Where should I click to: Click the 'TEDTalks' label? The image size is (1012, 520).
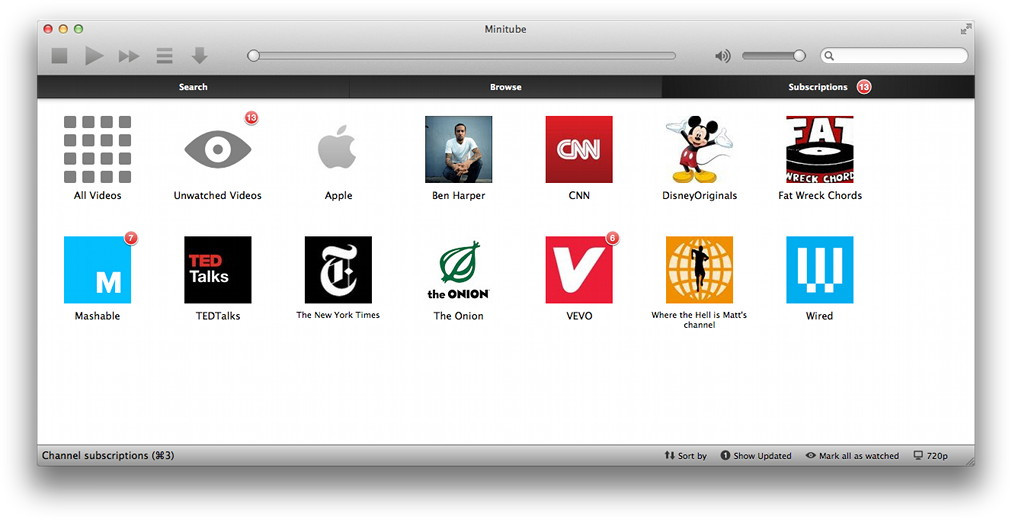click(x=218, y=316)
